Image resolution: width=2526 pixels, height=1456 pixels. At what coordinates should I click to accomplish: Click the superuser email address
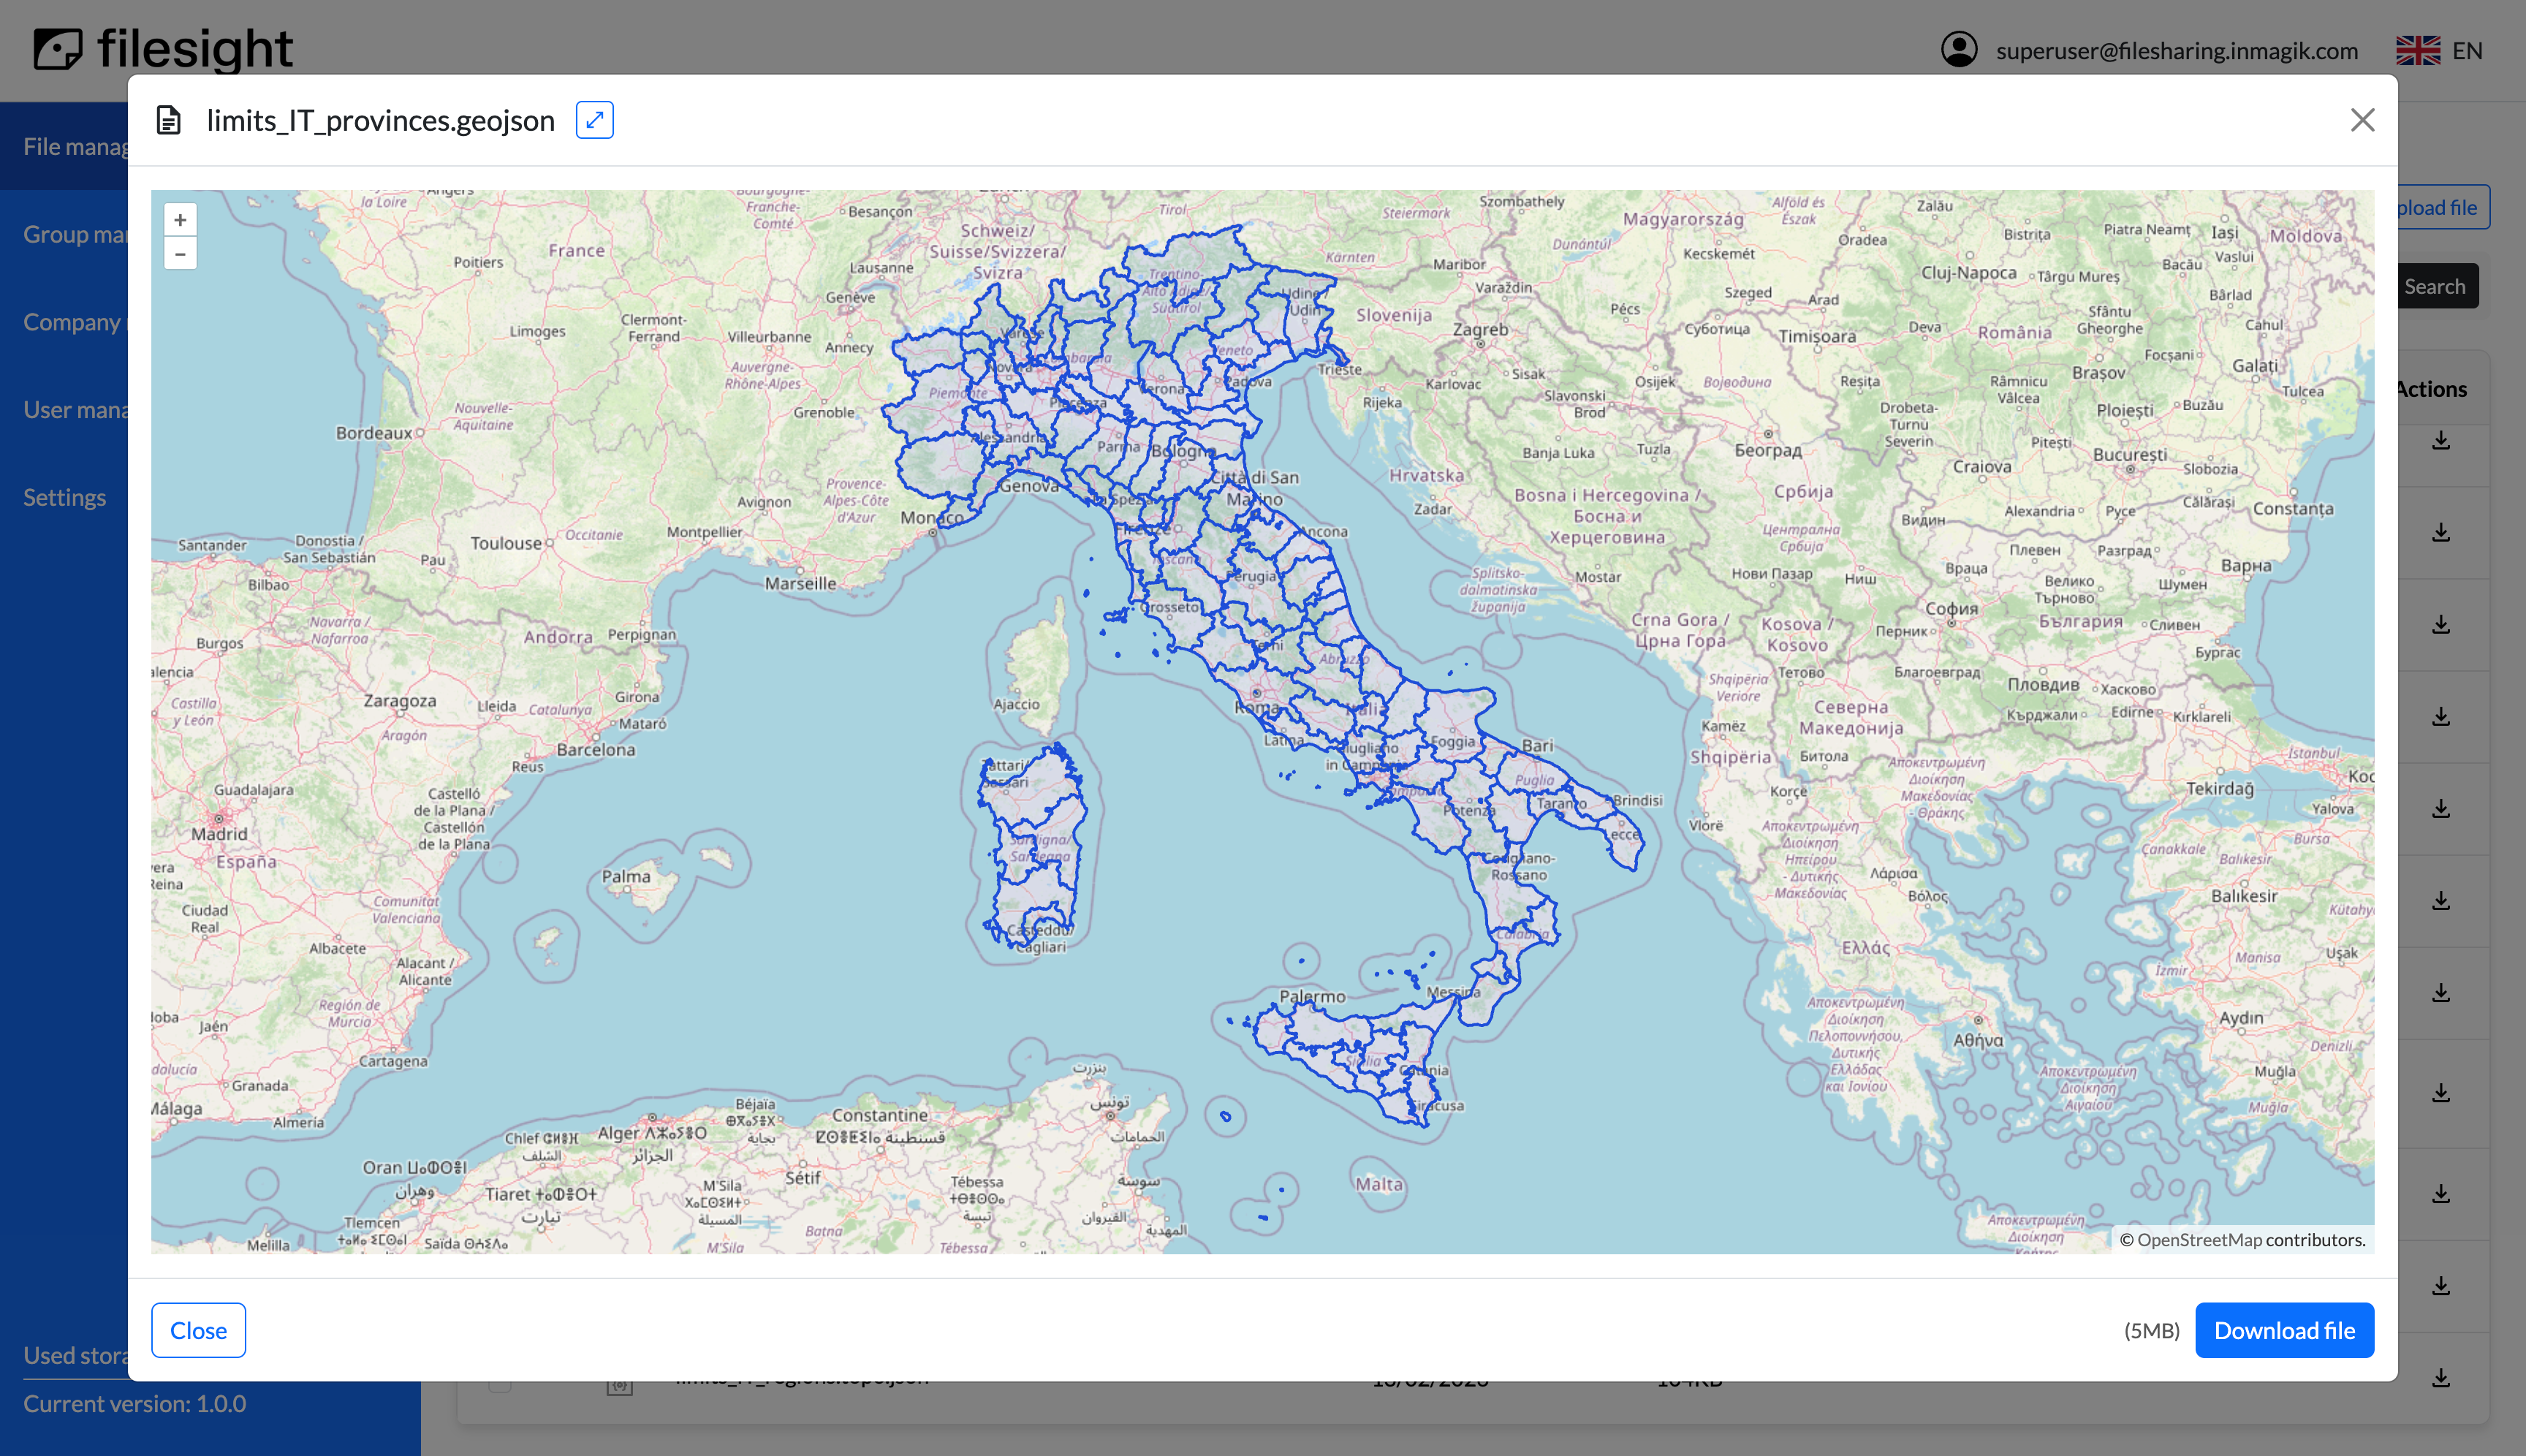click(2176, 50)
